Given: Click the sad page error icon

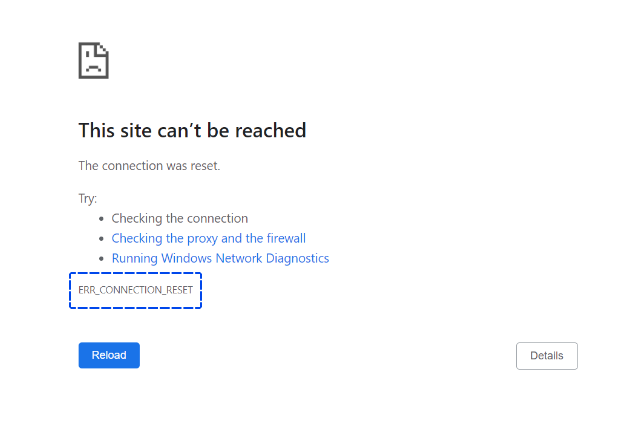Looking at the screenshot, I should (x=93, y=60).
